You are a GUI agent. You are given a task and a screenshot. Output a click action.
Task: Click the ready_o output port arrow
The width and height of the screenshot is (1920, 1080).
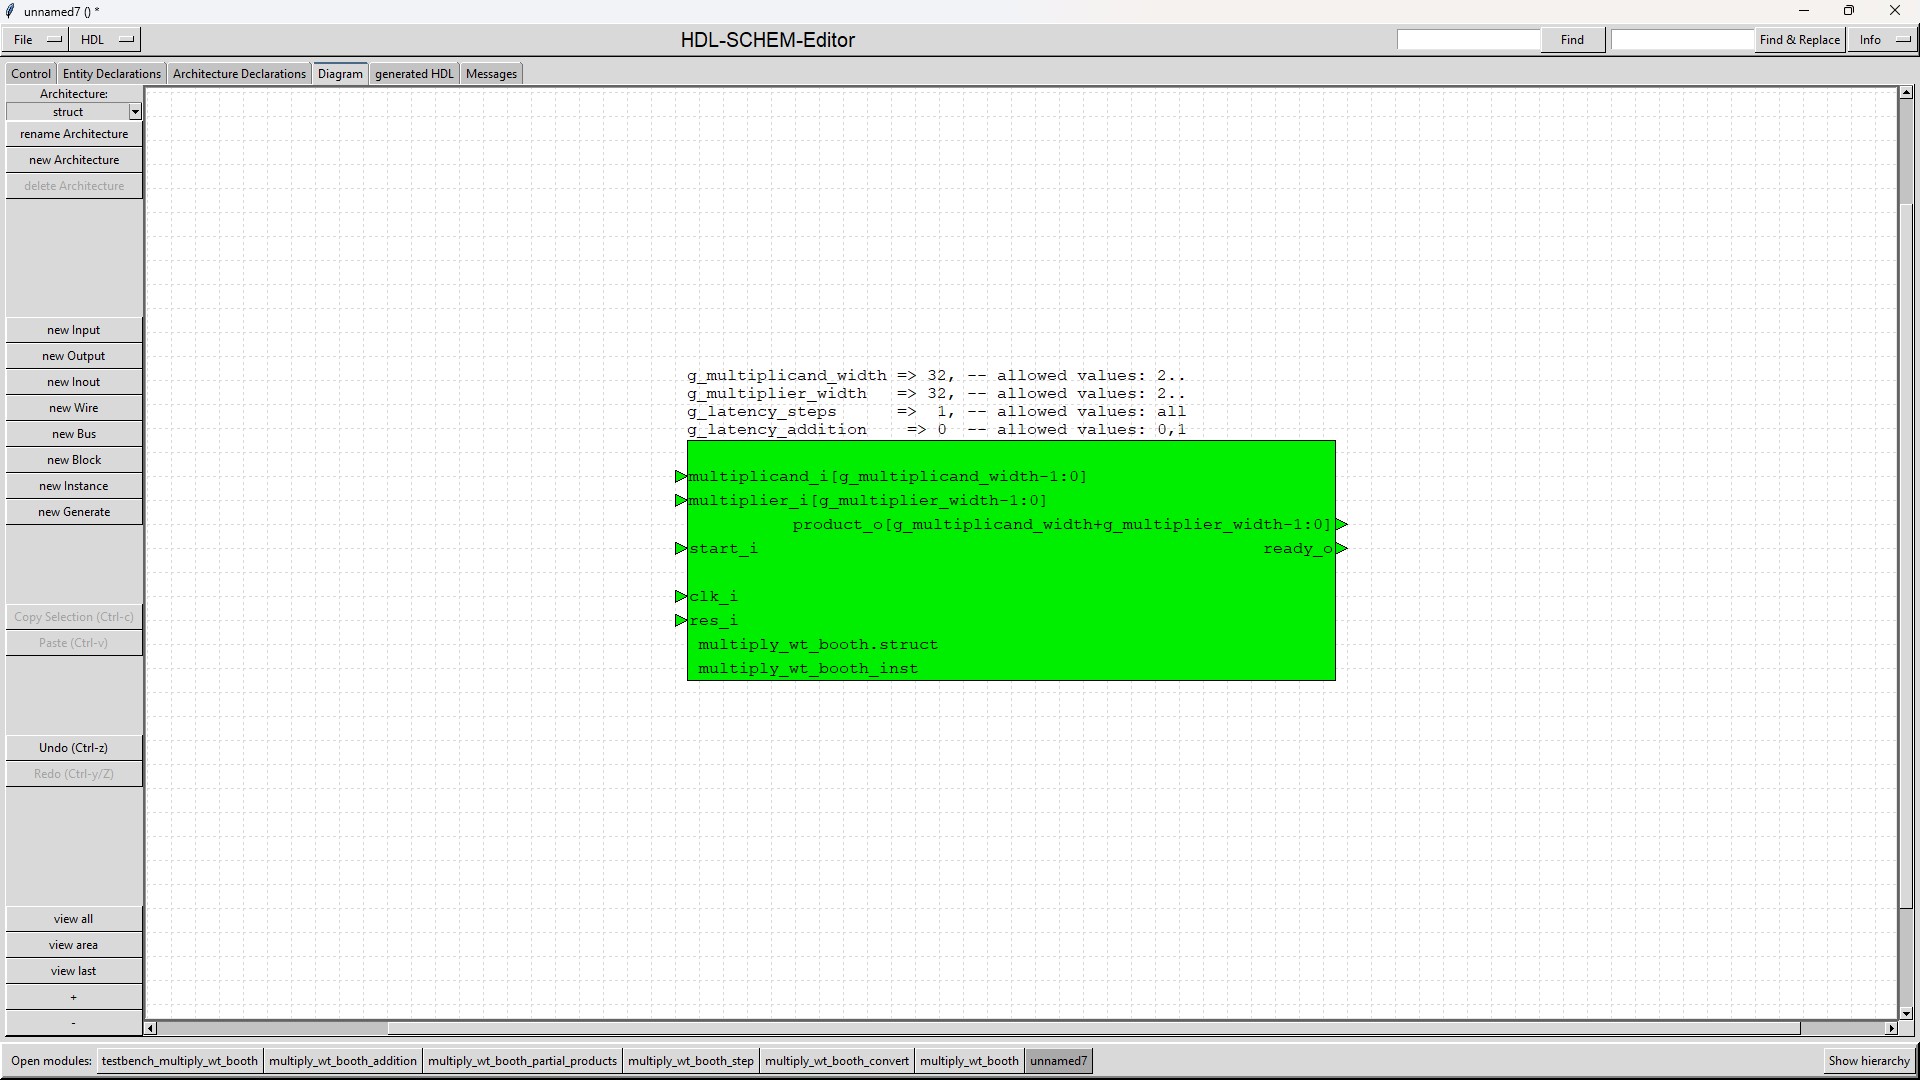(x=1342, y=548)
